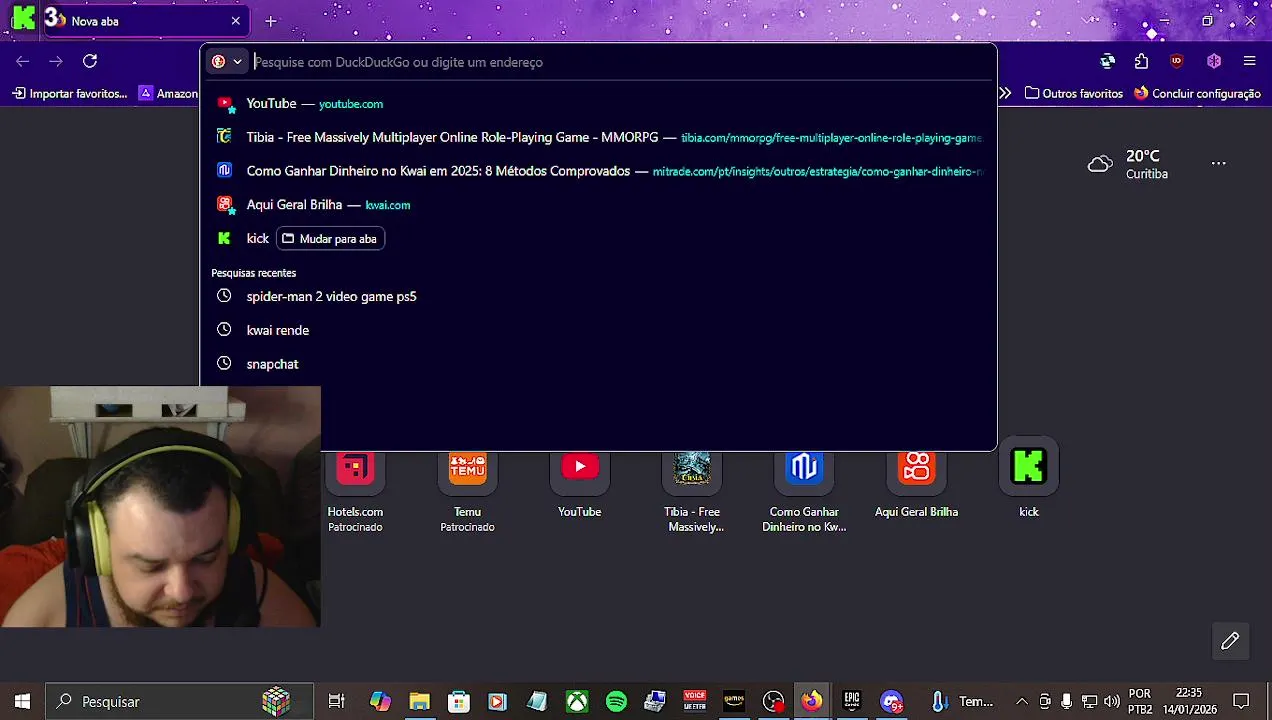
Task: Open the weather widget options menu
Action: coord(1218,163)
